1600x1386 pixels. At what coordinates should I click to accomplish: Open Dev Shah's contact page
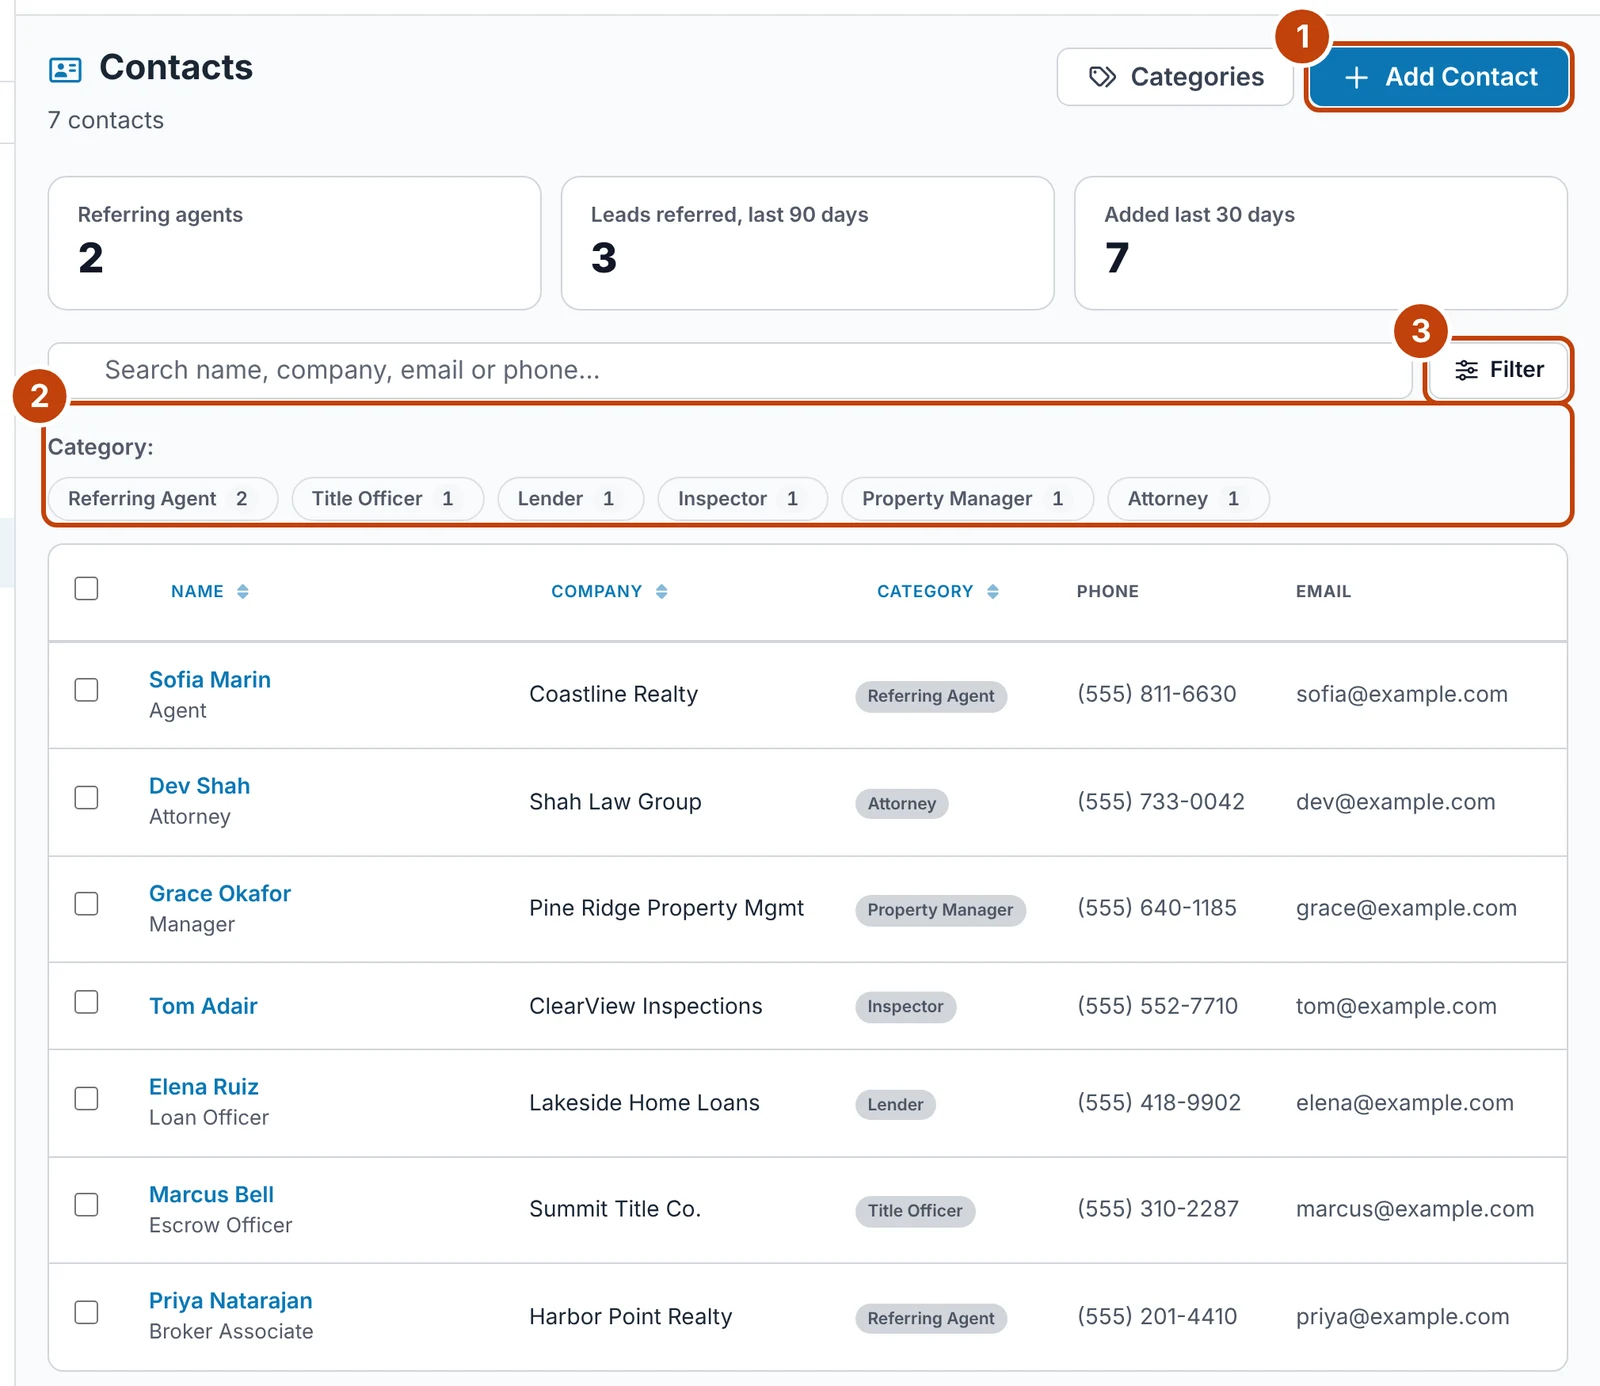coord(200,786)
